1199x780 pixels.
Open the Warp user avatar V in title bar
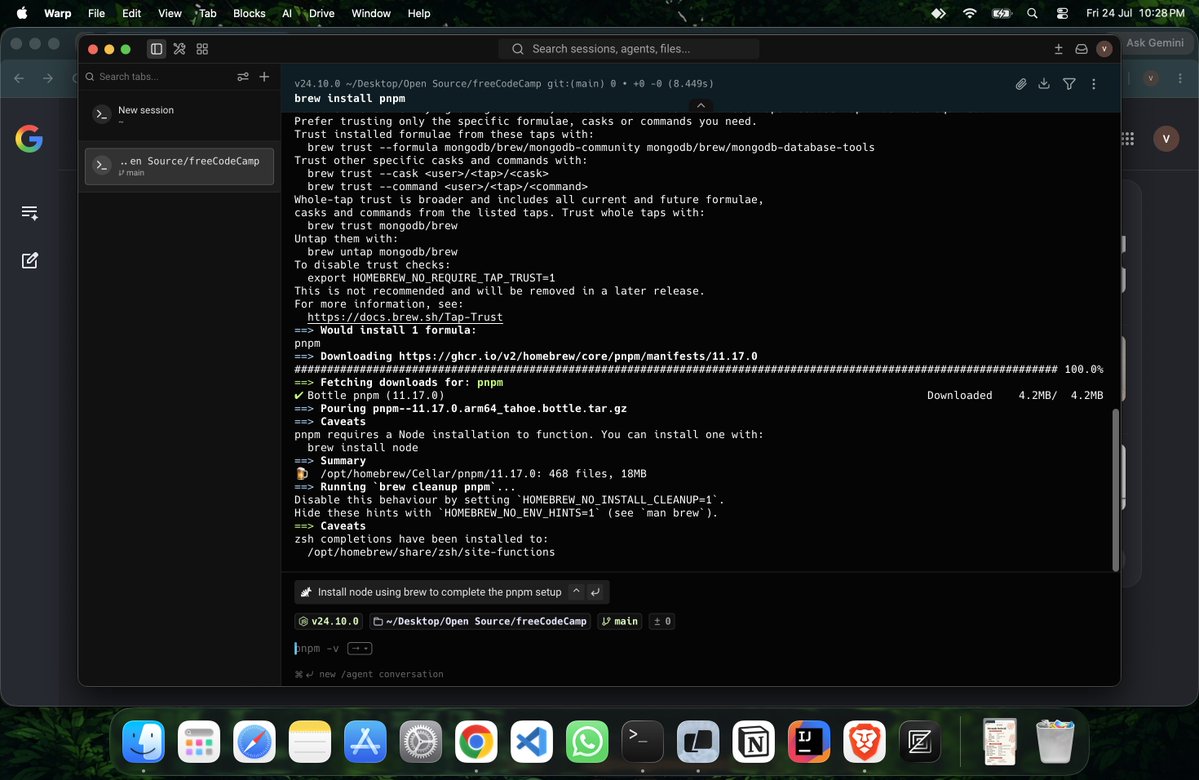1103,49
